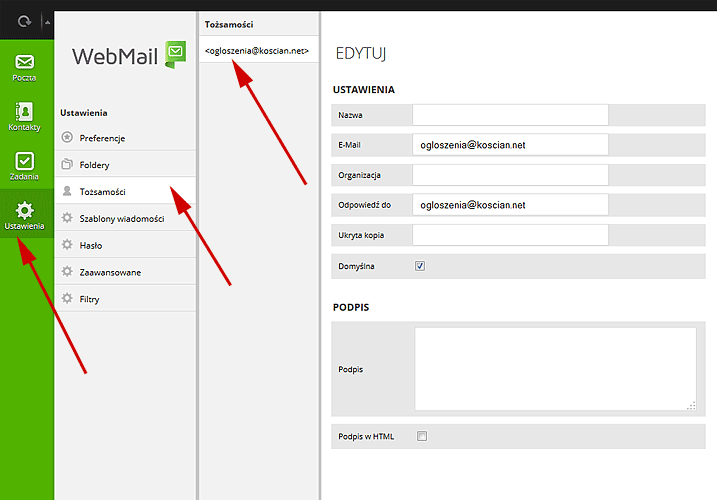The height and width of the screenshot is (500, 717).
Task: Open Foldery settings section
Action: tap(125, 164)
